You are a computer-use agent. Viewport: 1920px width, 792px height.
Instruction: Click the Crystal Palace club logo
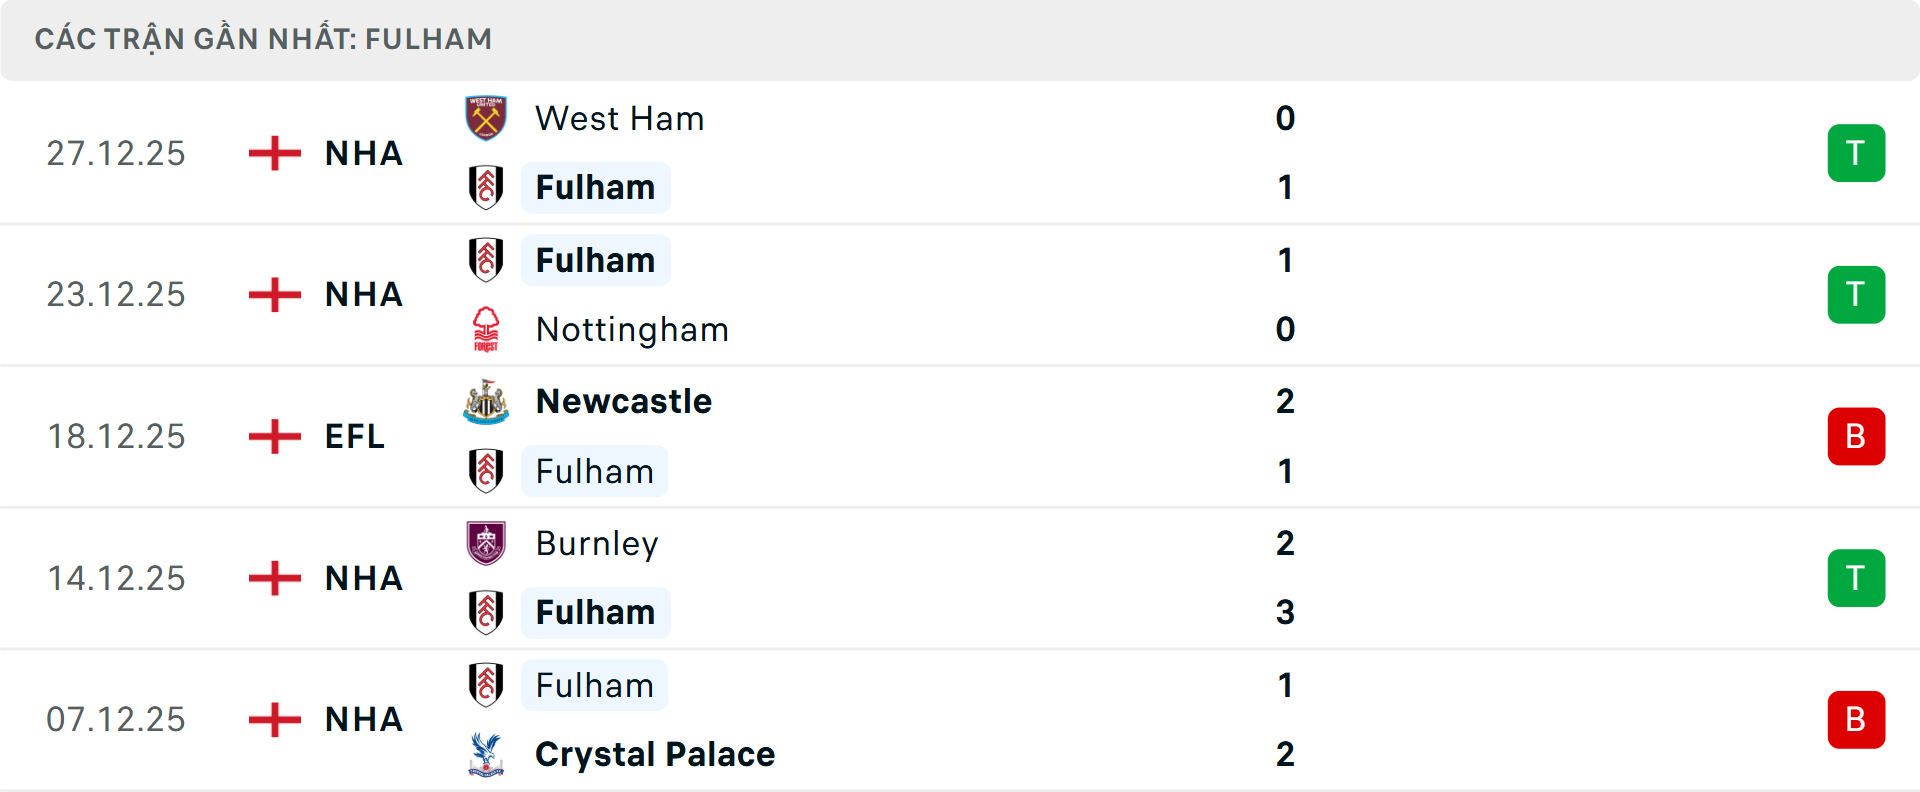[486, 754]
